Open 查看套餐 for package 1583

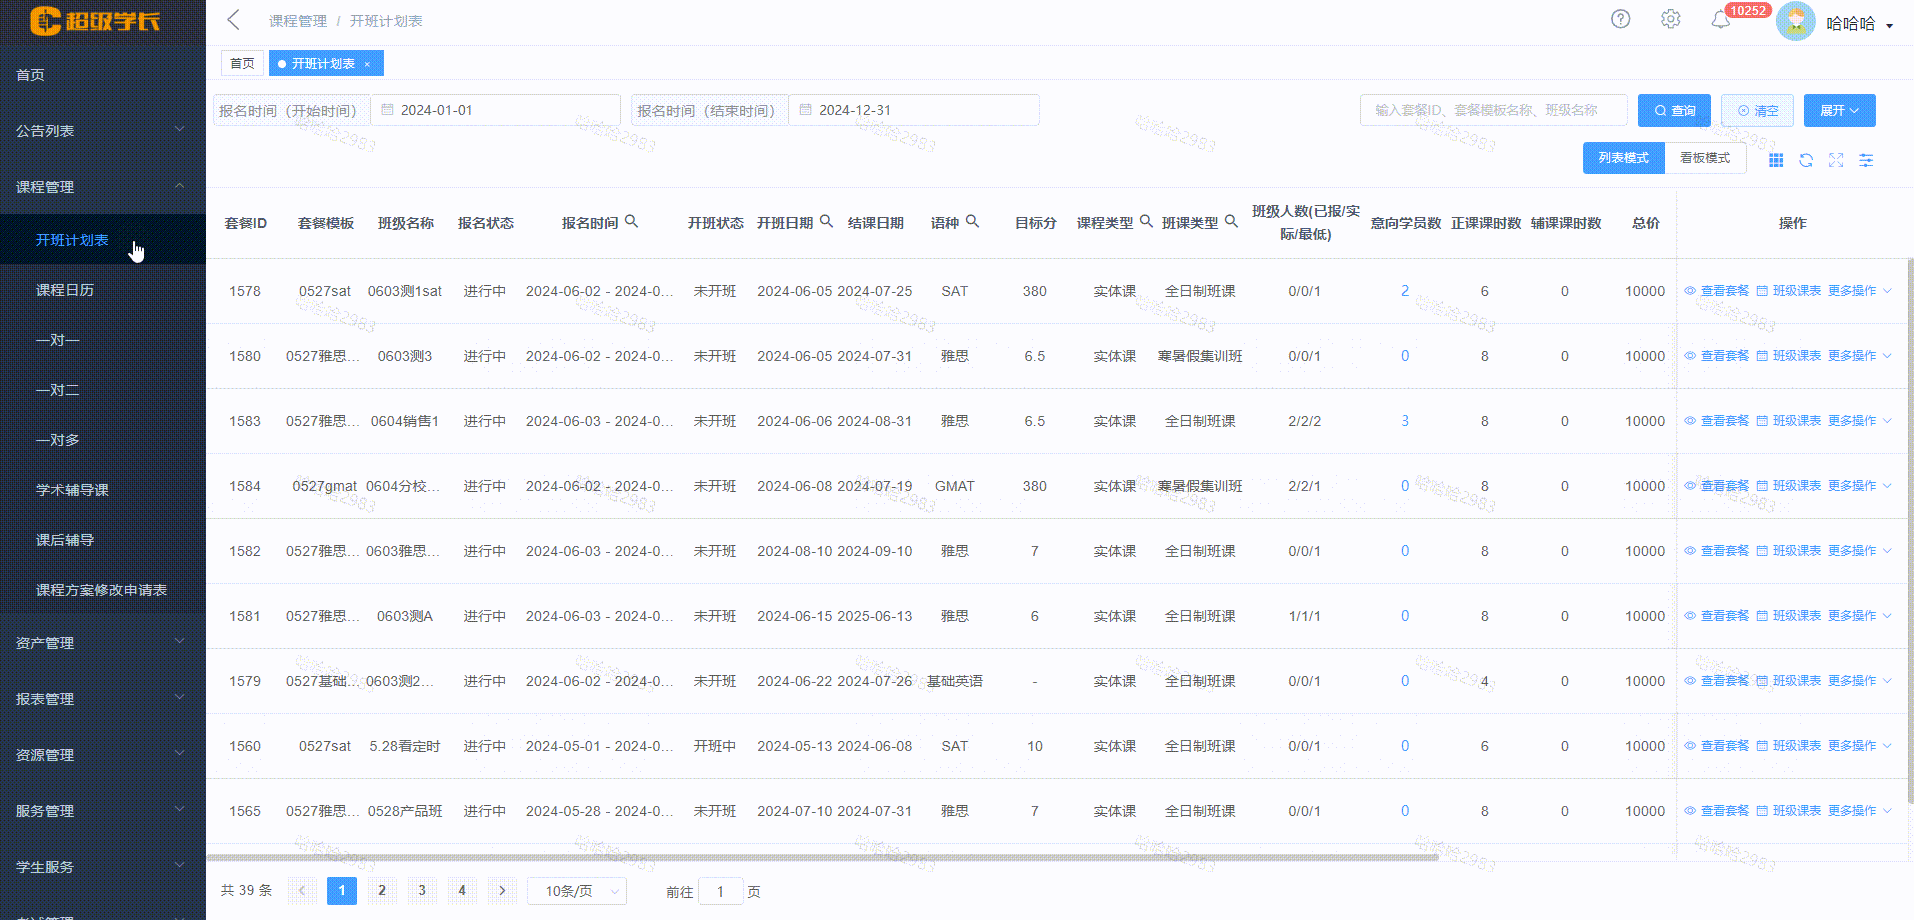(1724, 420)
